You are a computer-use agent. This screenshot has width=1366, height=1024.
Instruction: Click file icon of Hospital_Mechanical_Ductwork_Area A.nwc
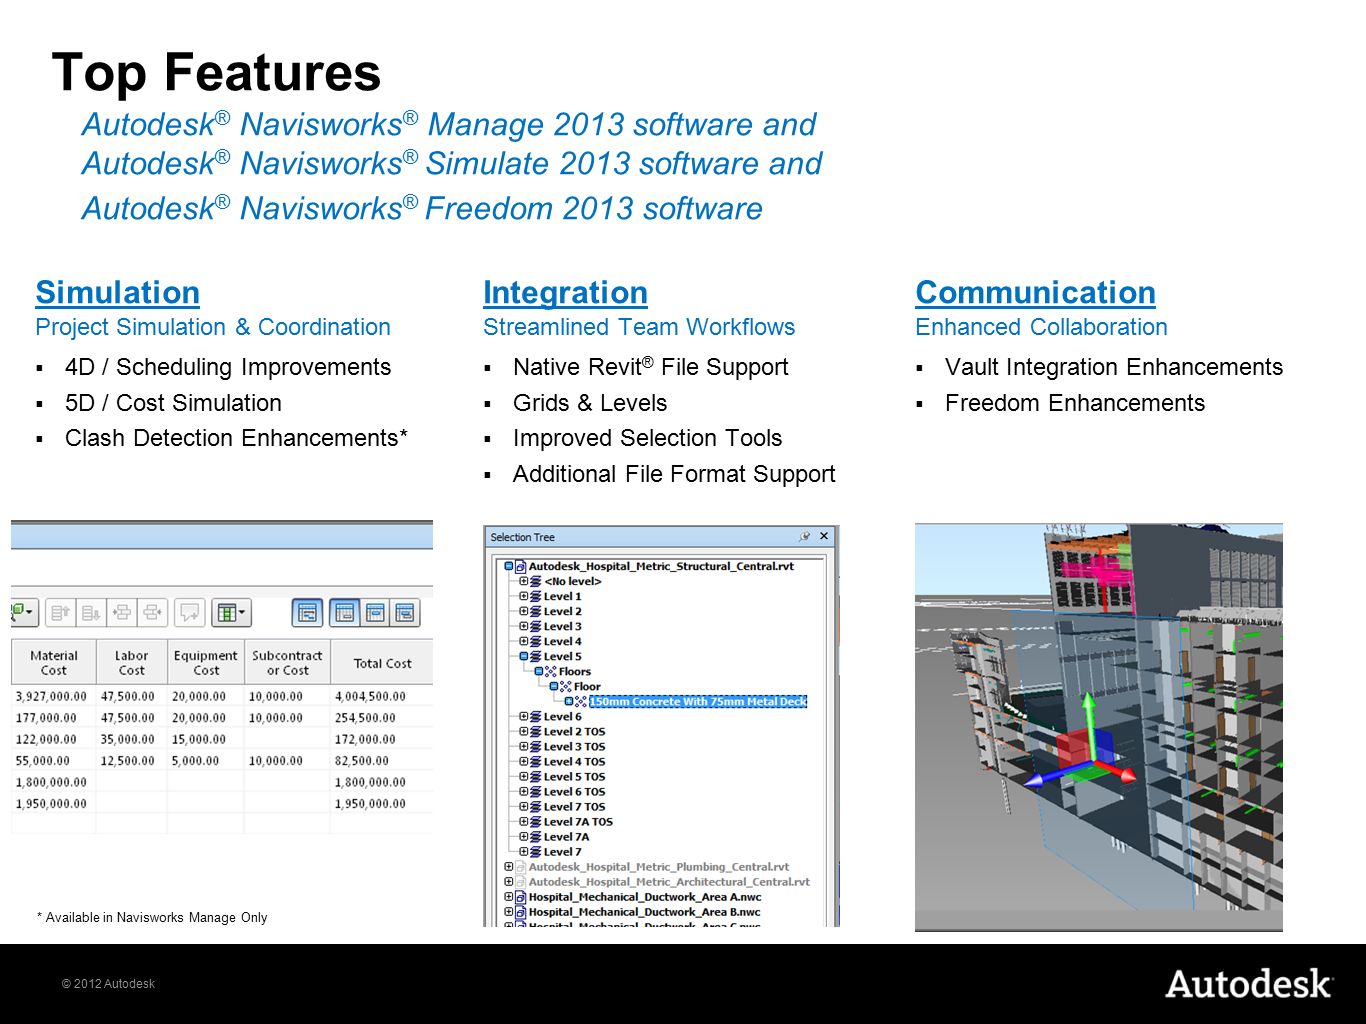[x=521, y=896]
